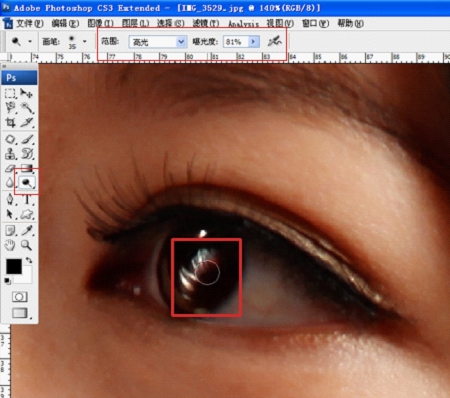Select the History Brush tool

click(x=27, y=154)
